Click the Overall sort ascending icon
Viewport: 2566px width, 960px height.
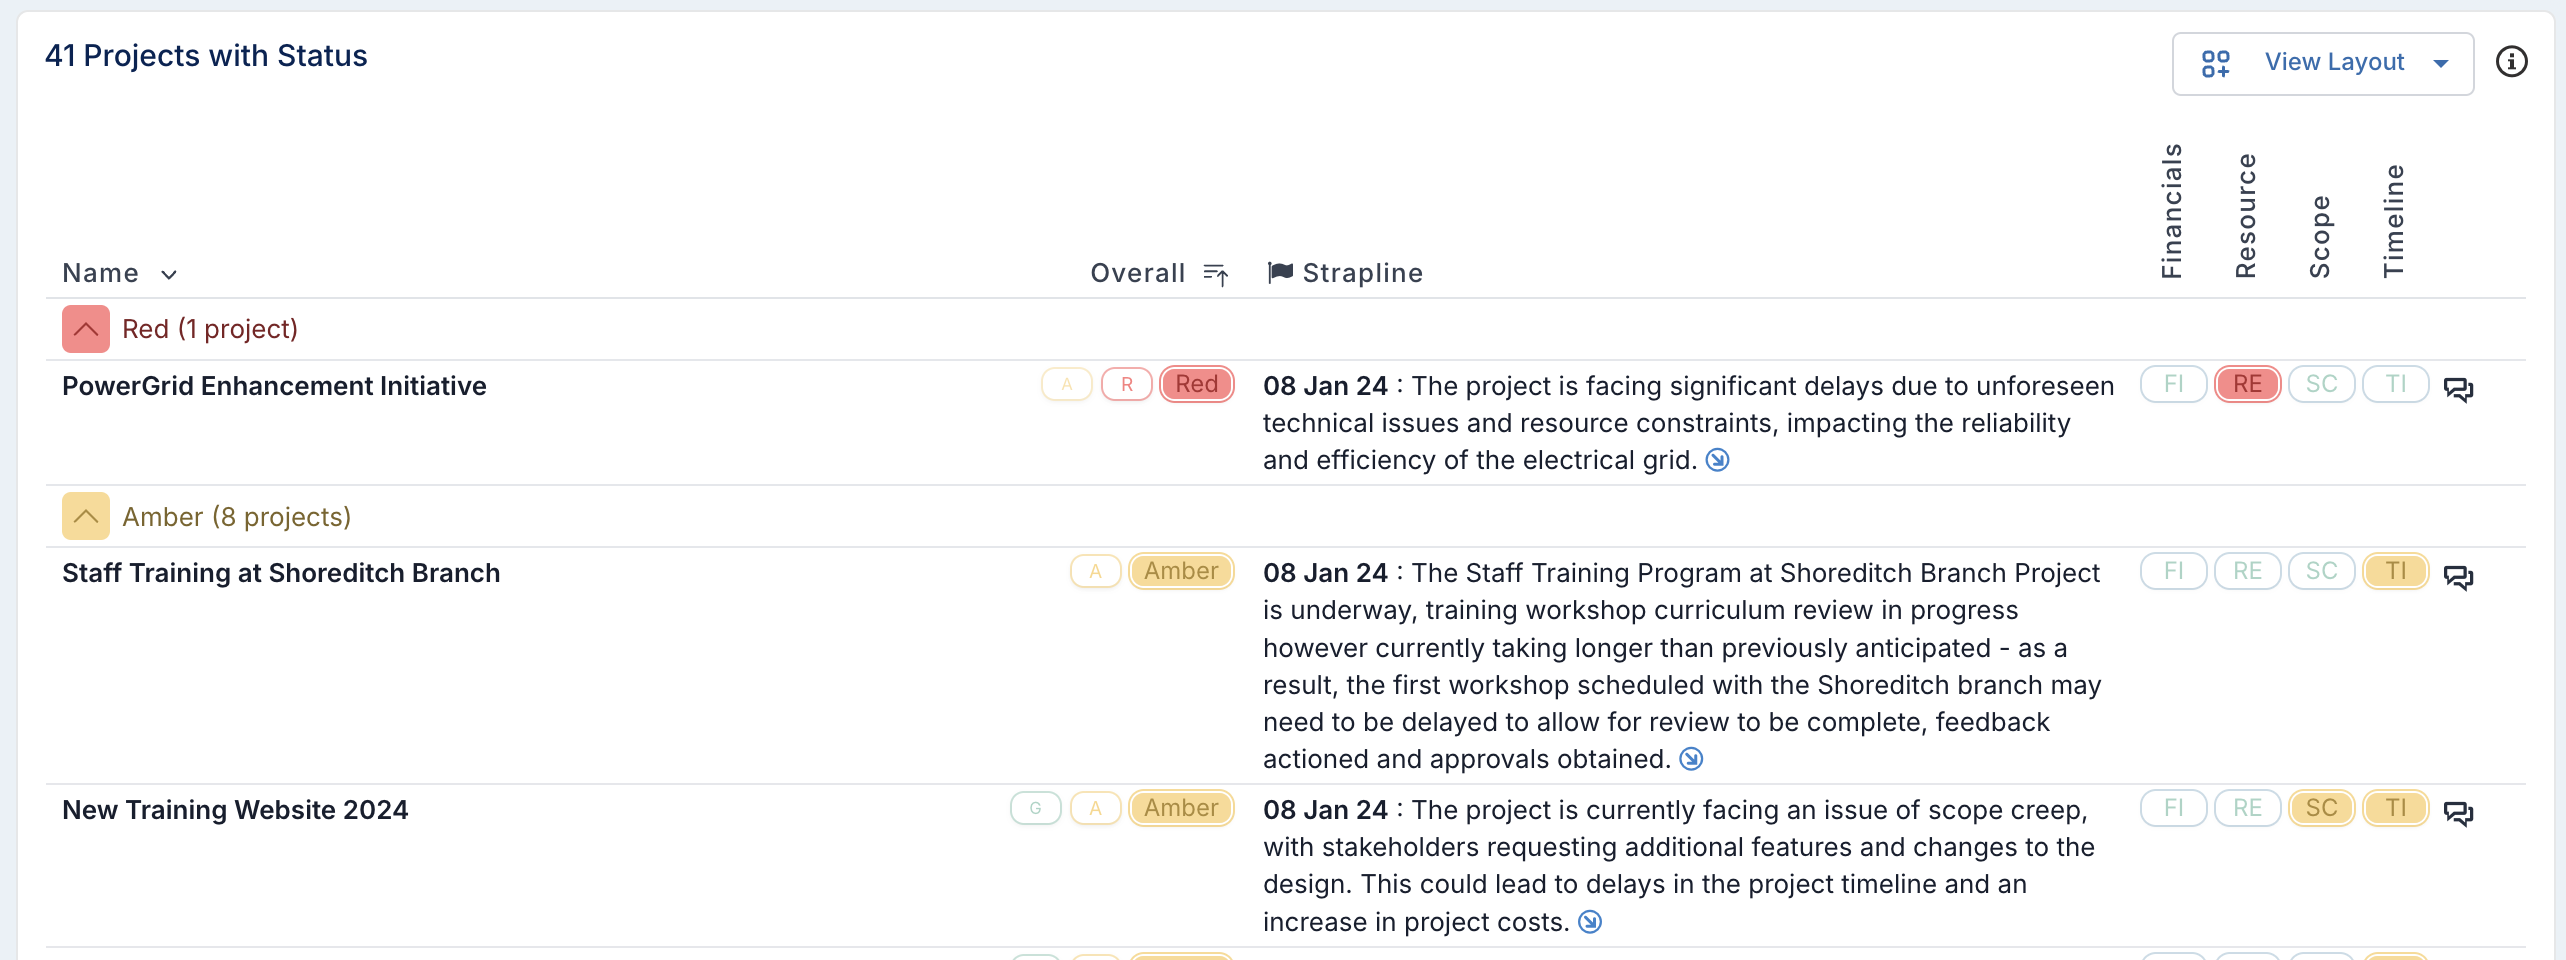pos(1215,274)
